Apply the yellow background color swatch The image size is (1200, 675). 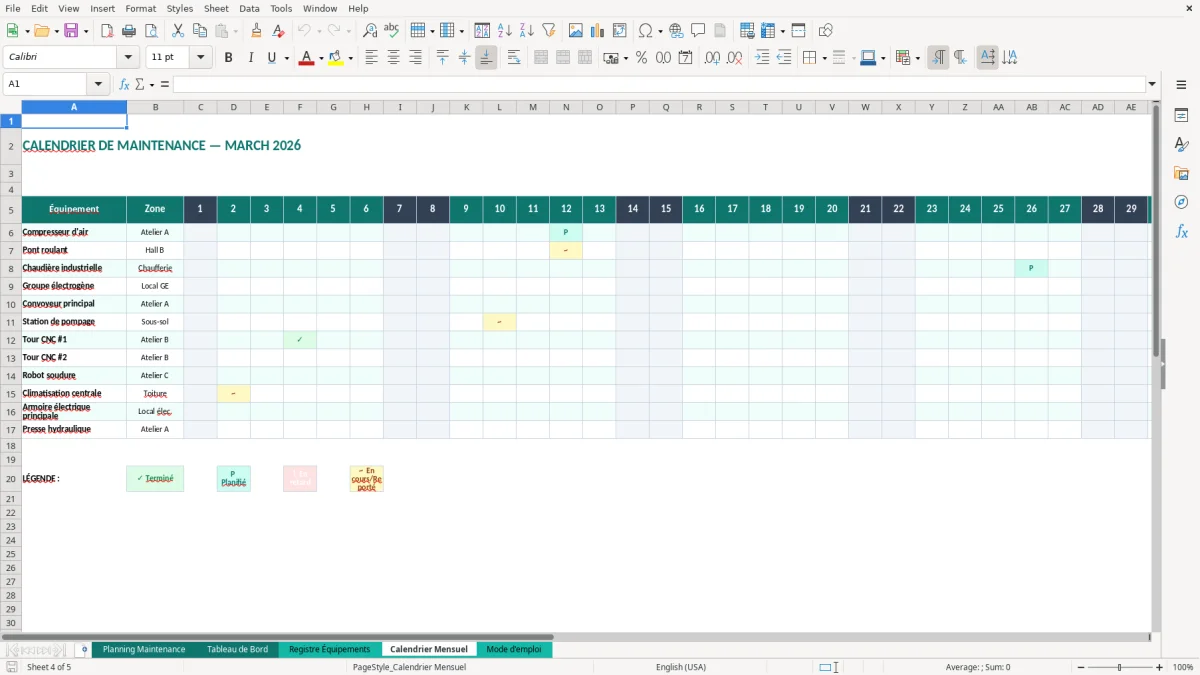tap(335, 58)
